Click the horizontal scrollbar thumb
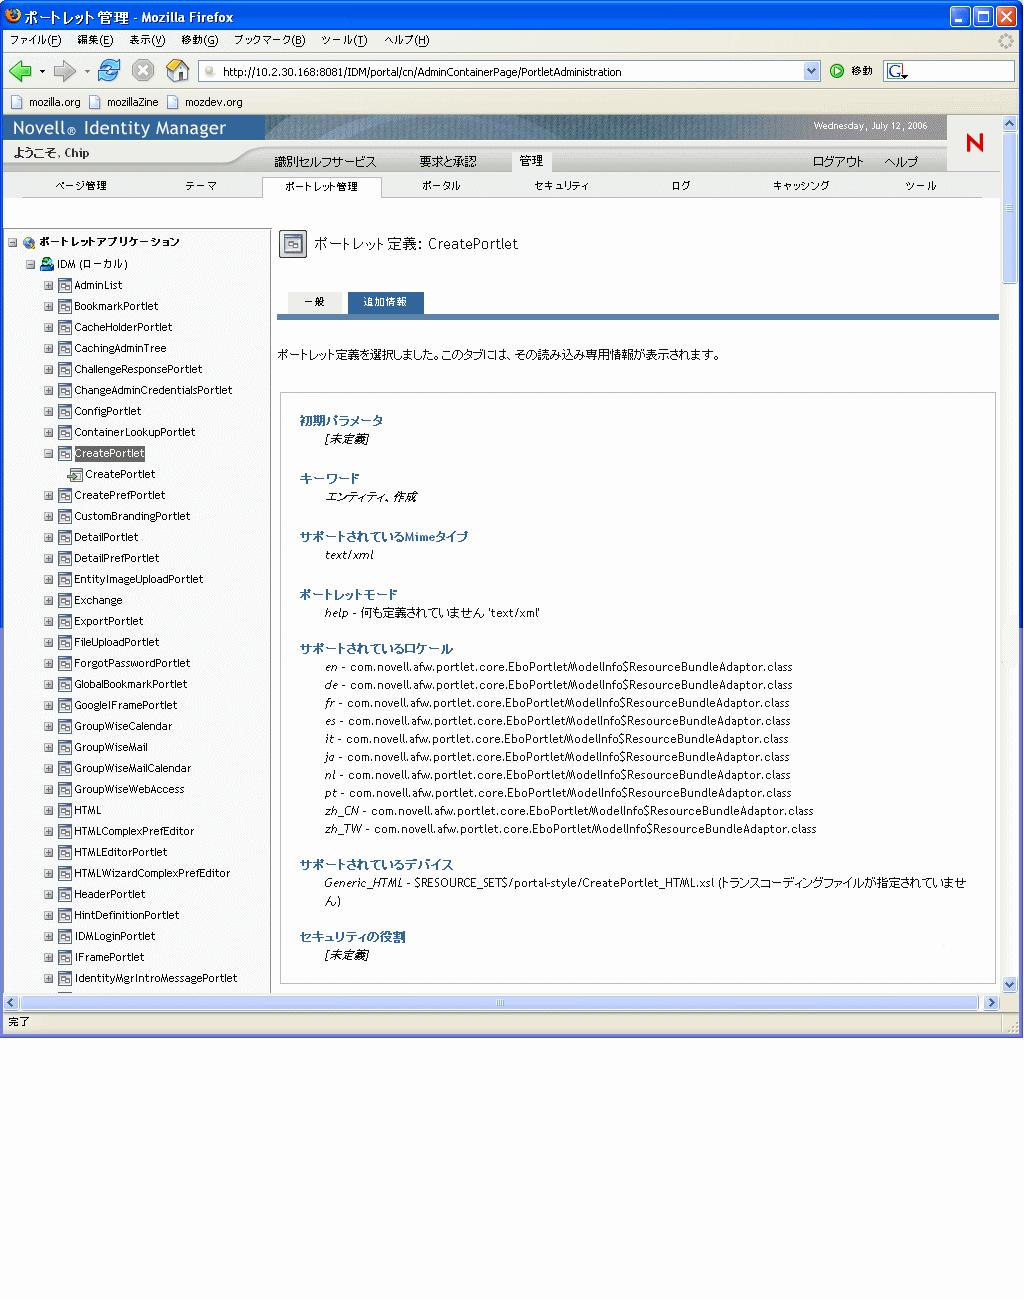 click(499, 1003)
